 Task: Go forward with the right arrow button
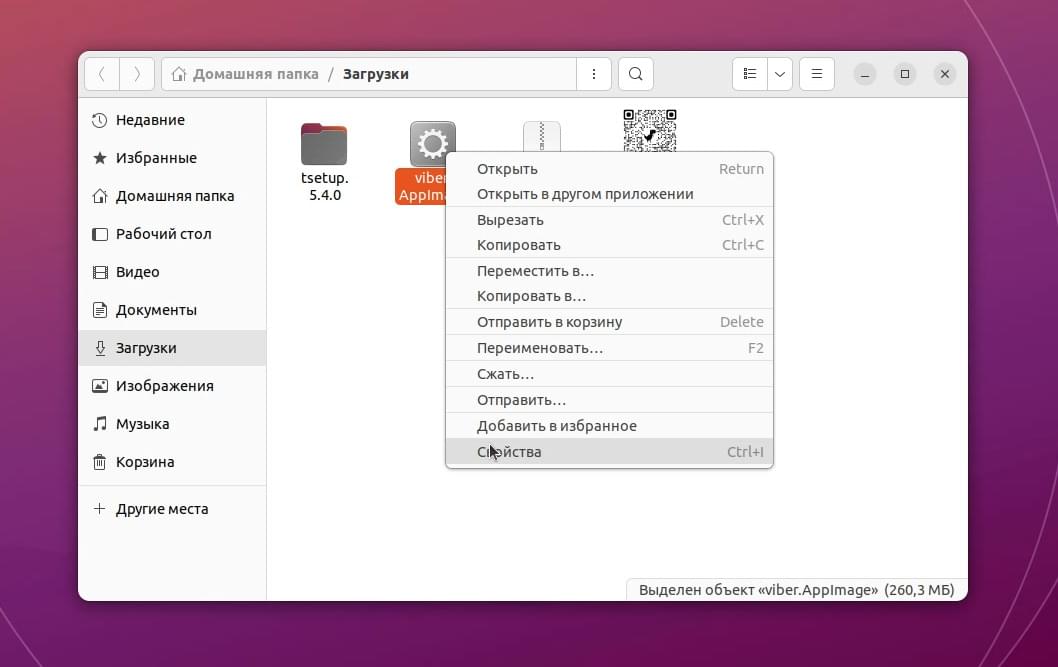(x=137, y=74)
